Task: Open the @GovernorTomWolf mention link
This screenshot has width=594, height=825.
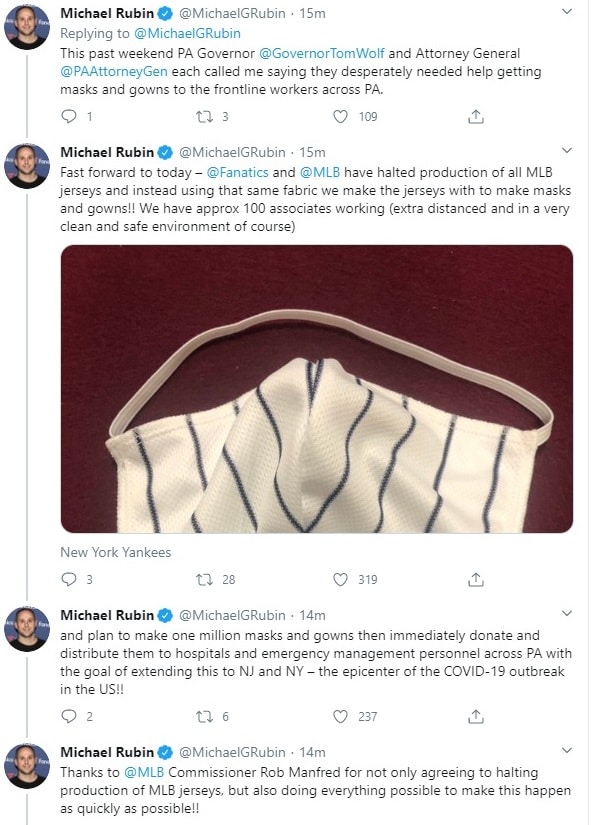Action: (321, 54)
